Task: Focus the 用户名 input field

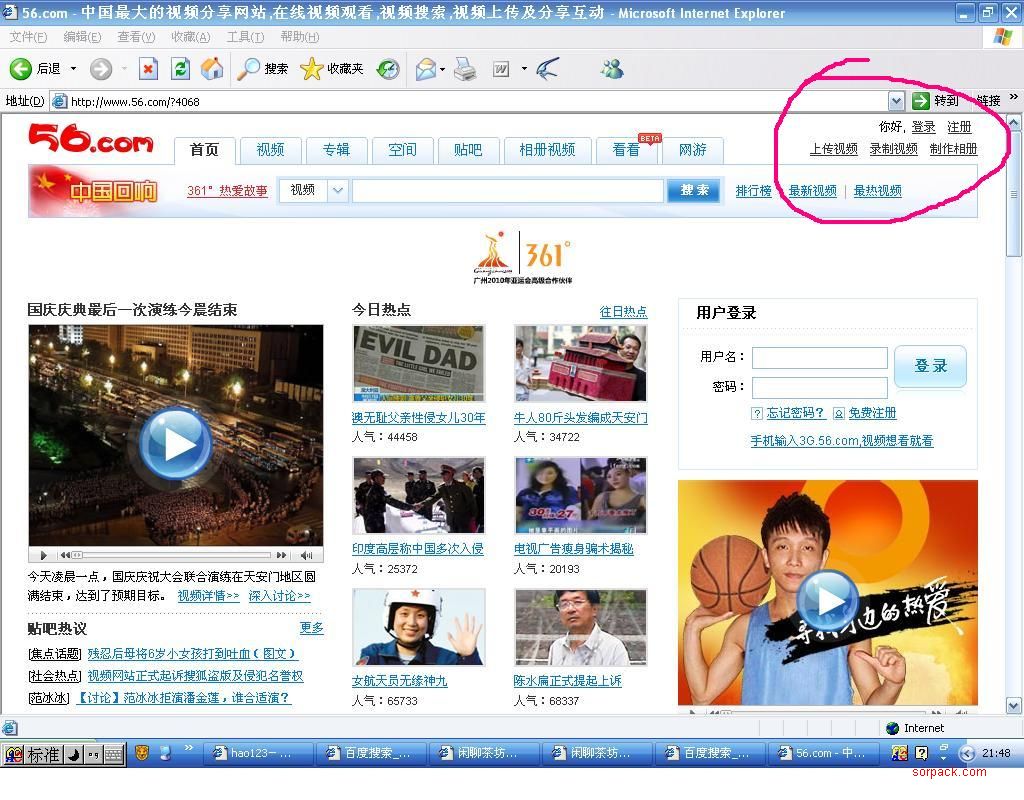Action: point(819,357)
